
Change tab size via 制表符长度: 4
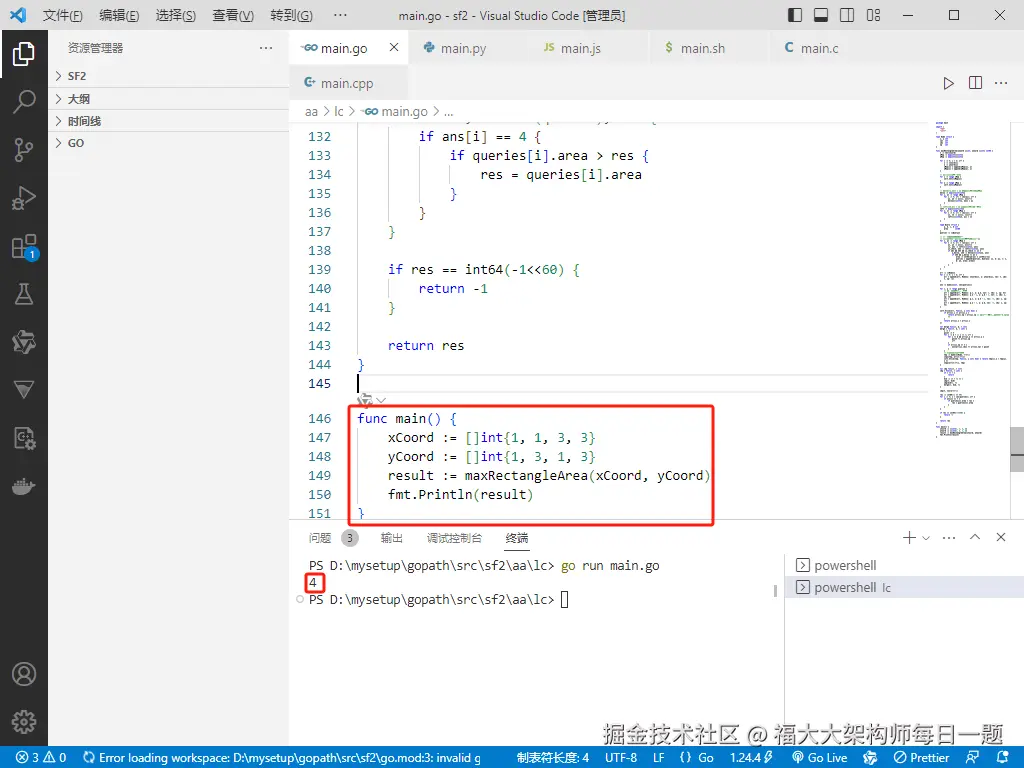point(552,758)
